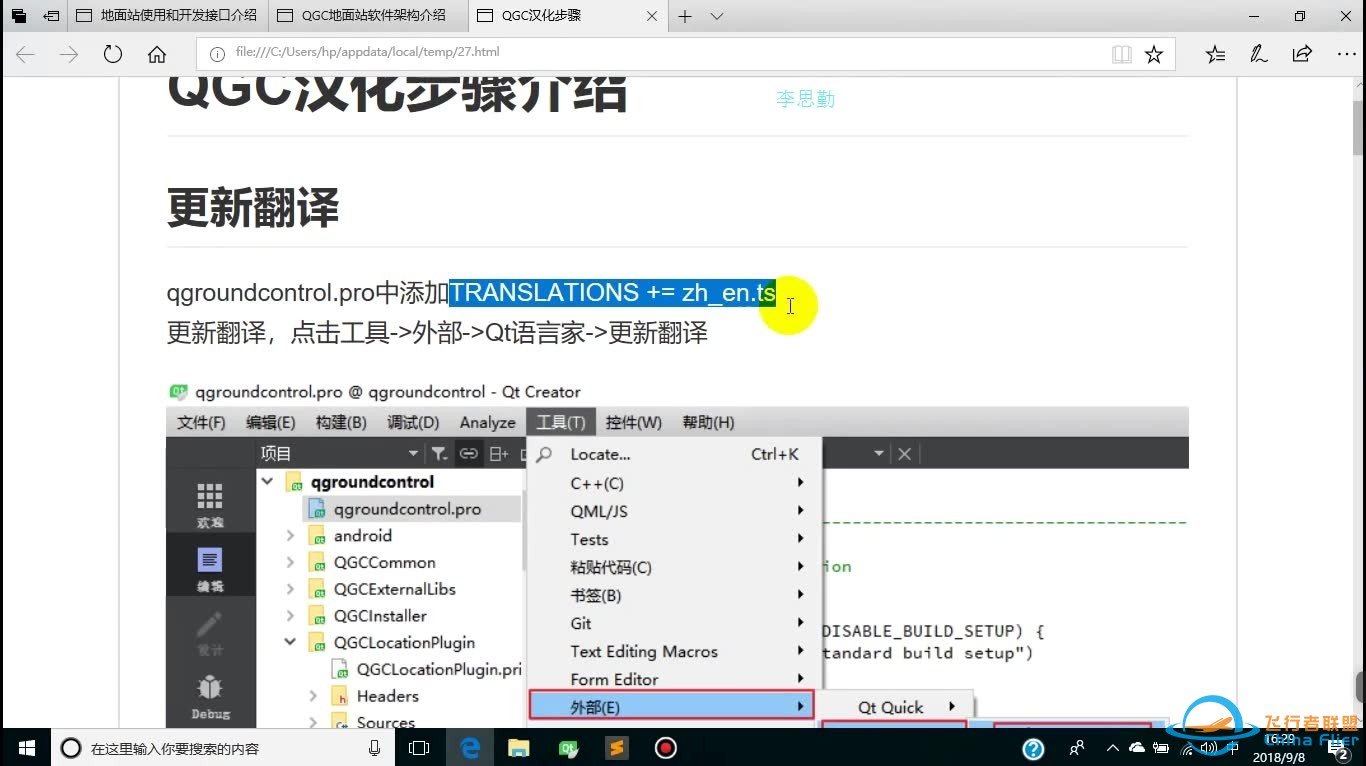
Task: Open the web notes pen icon
Action: point(1259,54)
